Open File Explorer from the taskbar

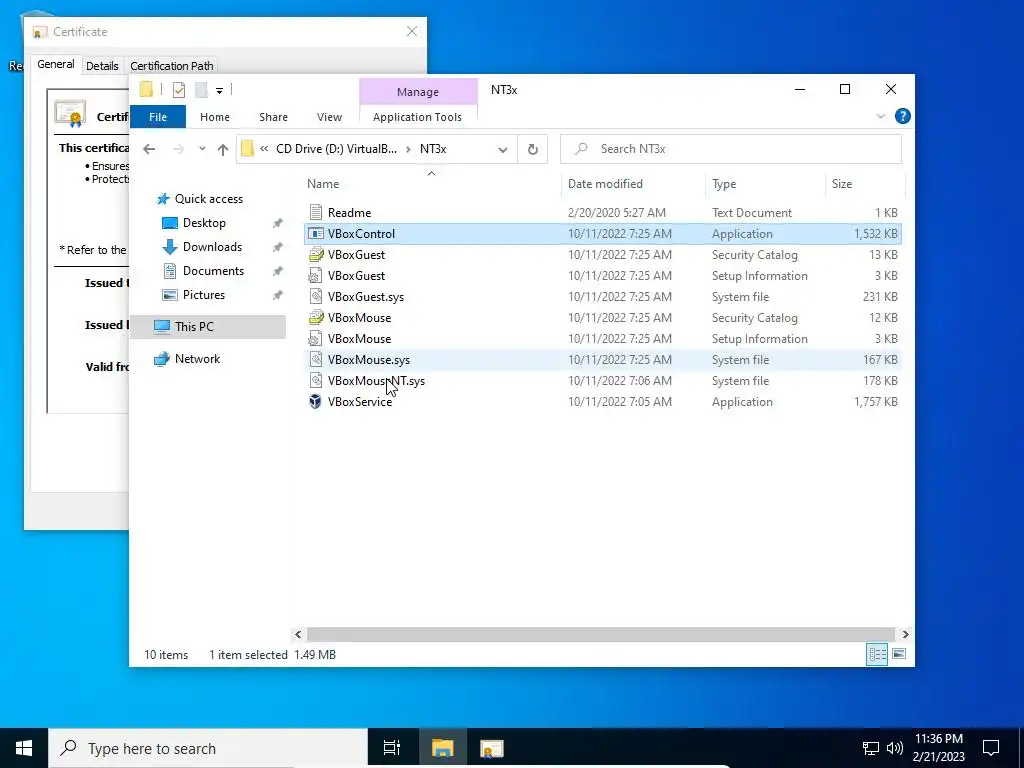[442, 748]
